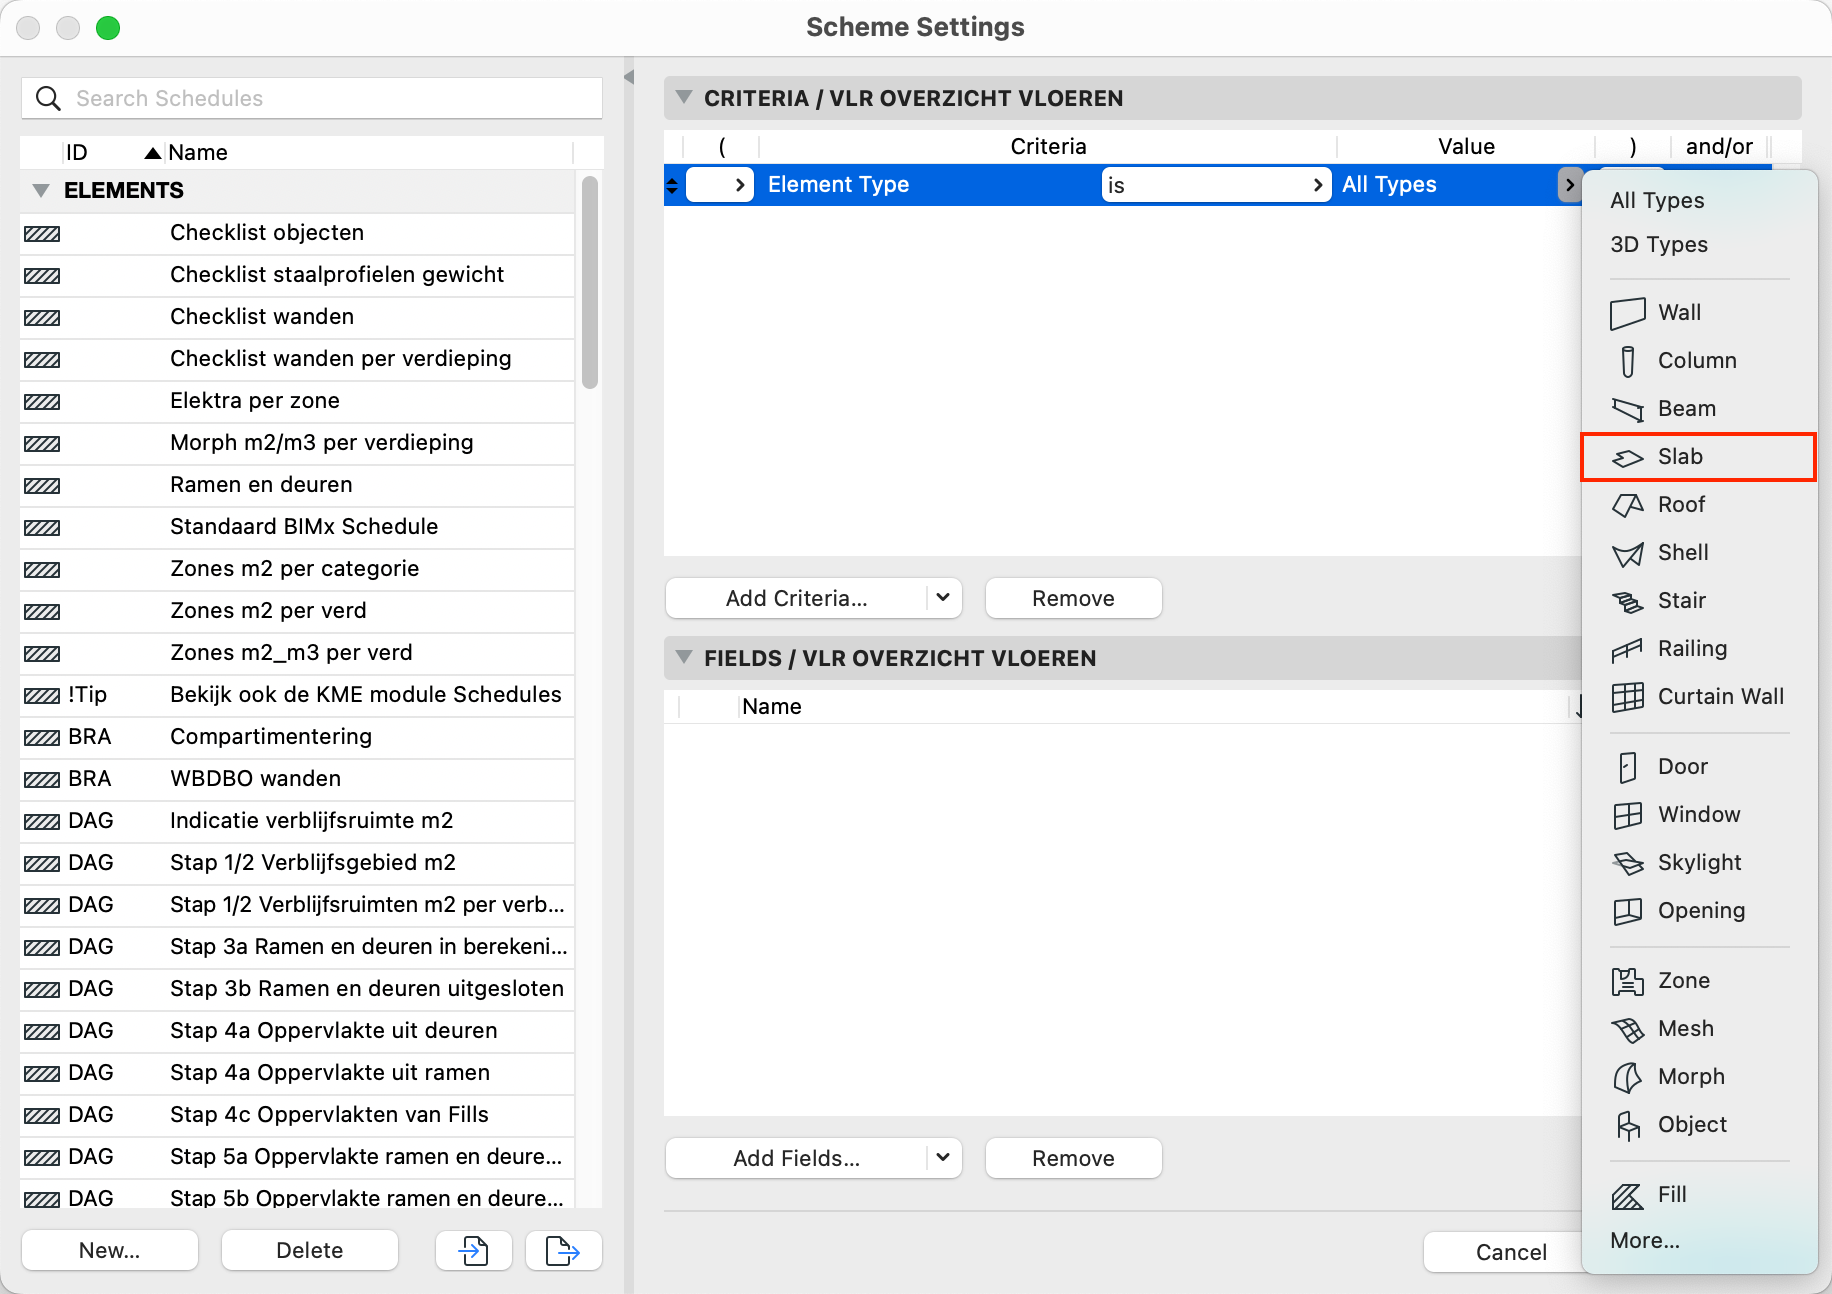Select Morph m2/m3 per verdieping schedule
The width and height of the screenshot is (1832, 1294).
coord(298,443)
